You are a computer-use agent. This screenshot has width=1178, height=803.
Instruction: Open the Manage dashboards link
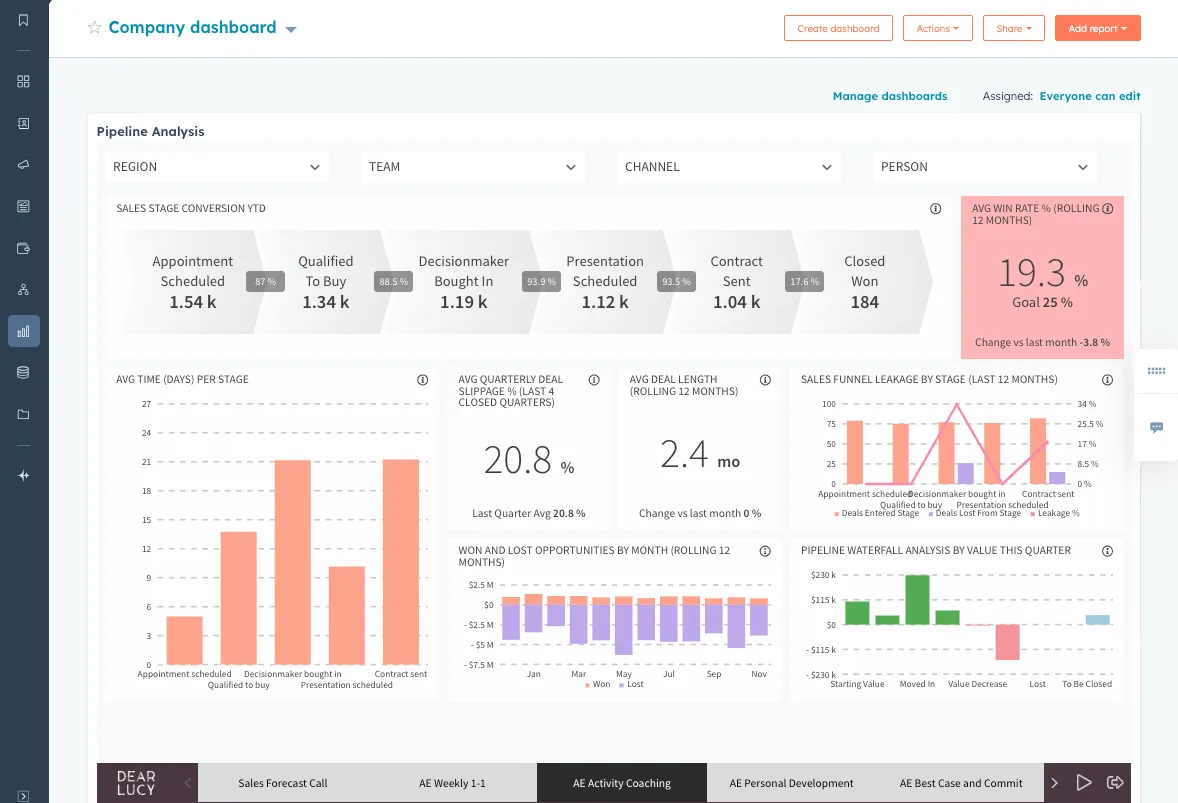pos(889,96)
